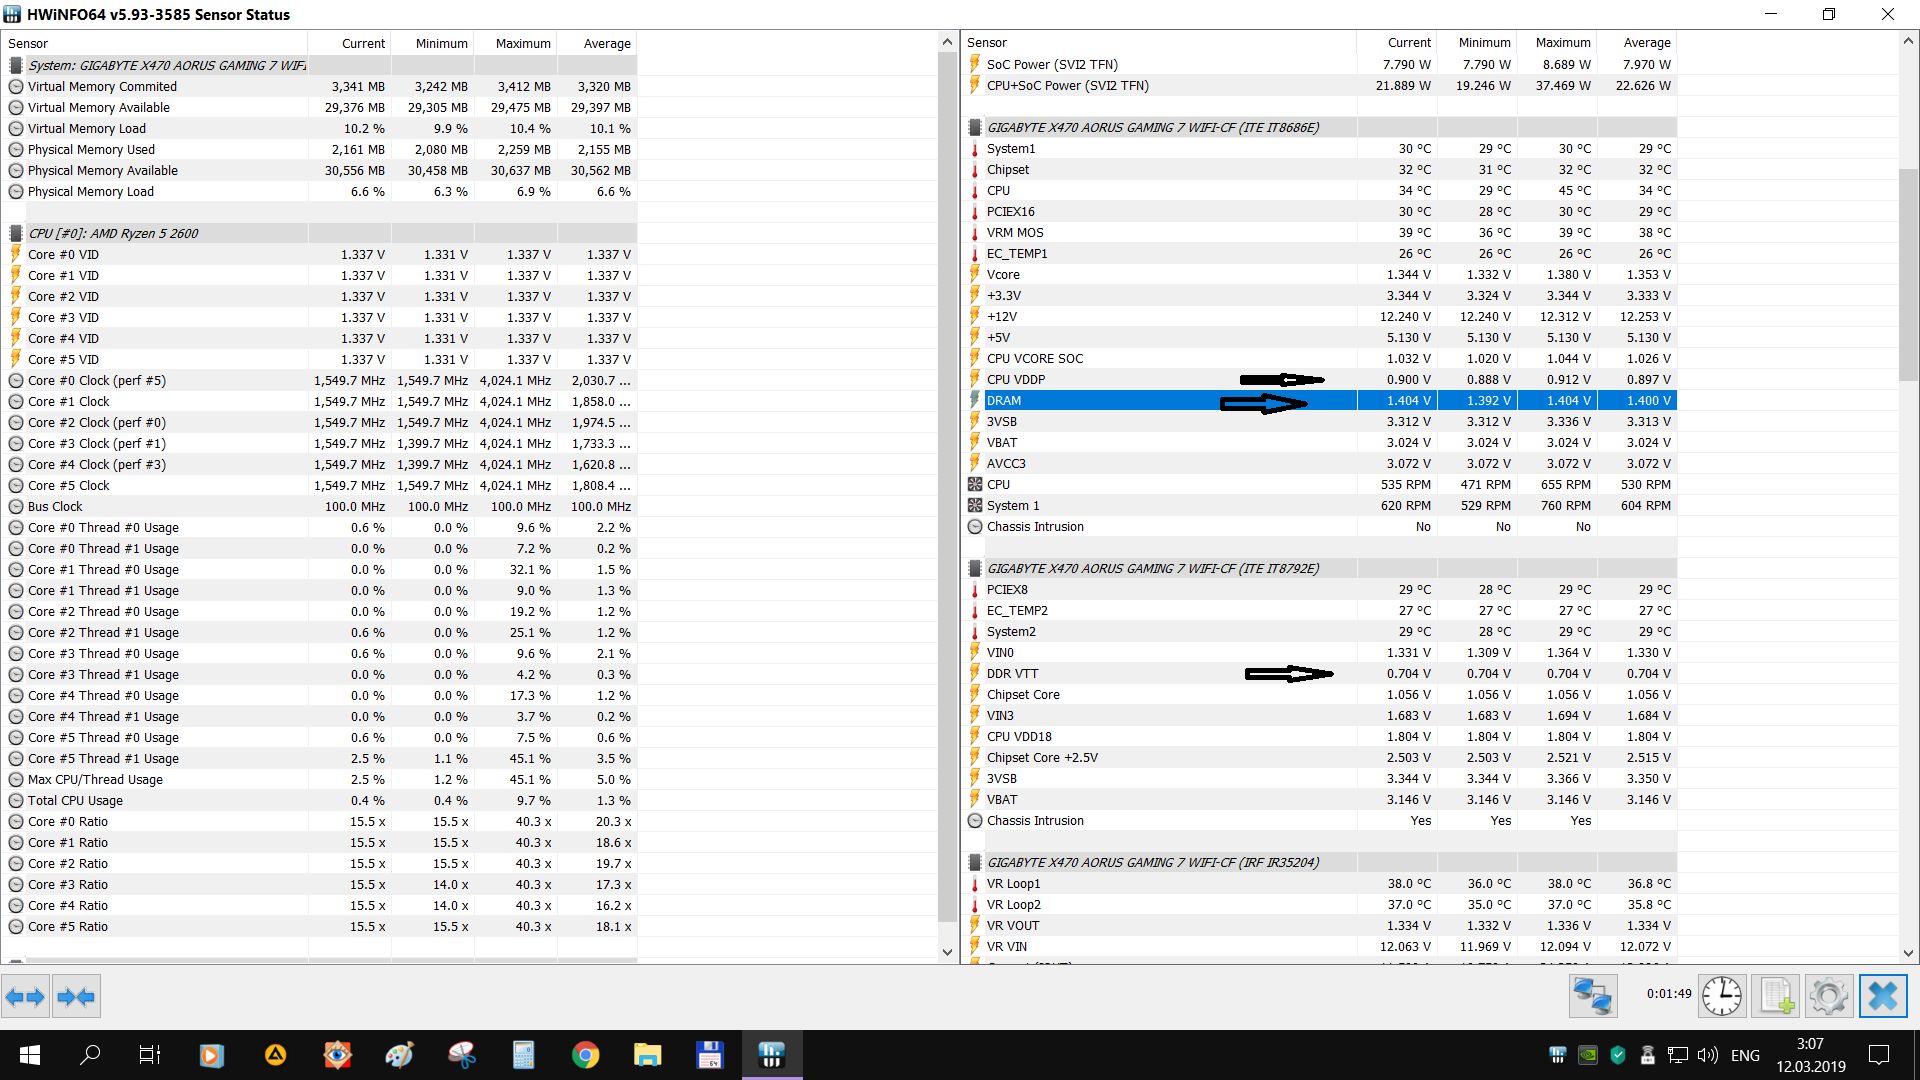Click the collapse panels arrows button
This screenshot has width=1920, height=1080.
pyautogui.click(x=76, y=996)
